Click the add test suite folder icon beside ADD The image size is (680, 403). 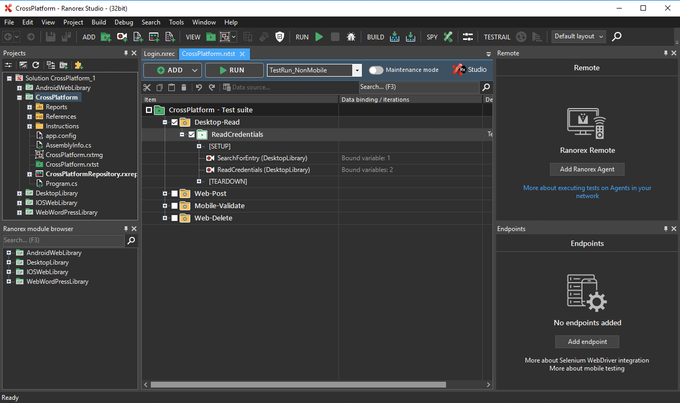pos(105,37)
